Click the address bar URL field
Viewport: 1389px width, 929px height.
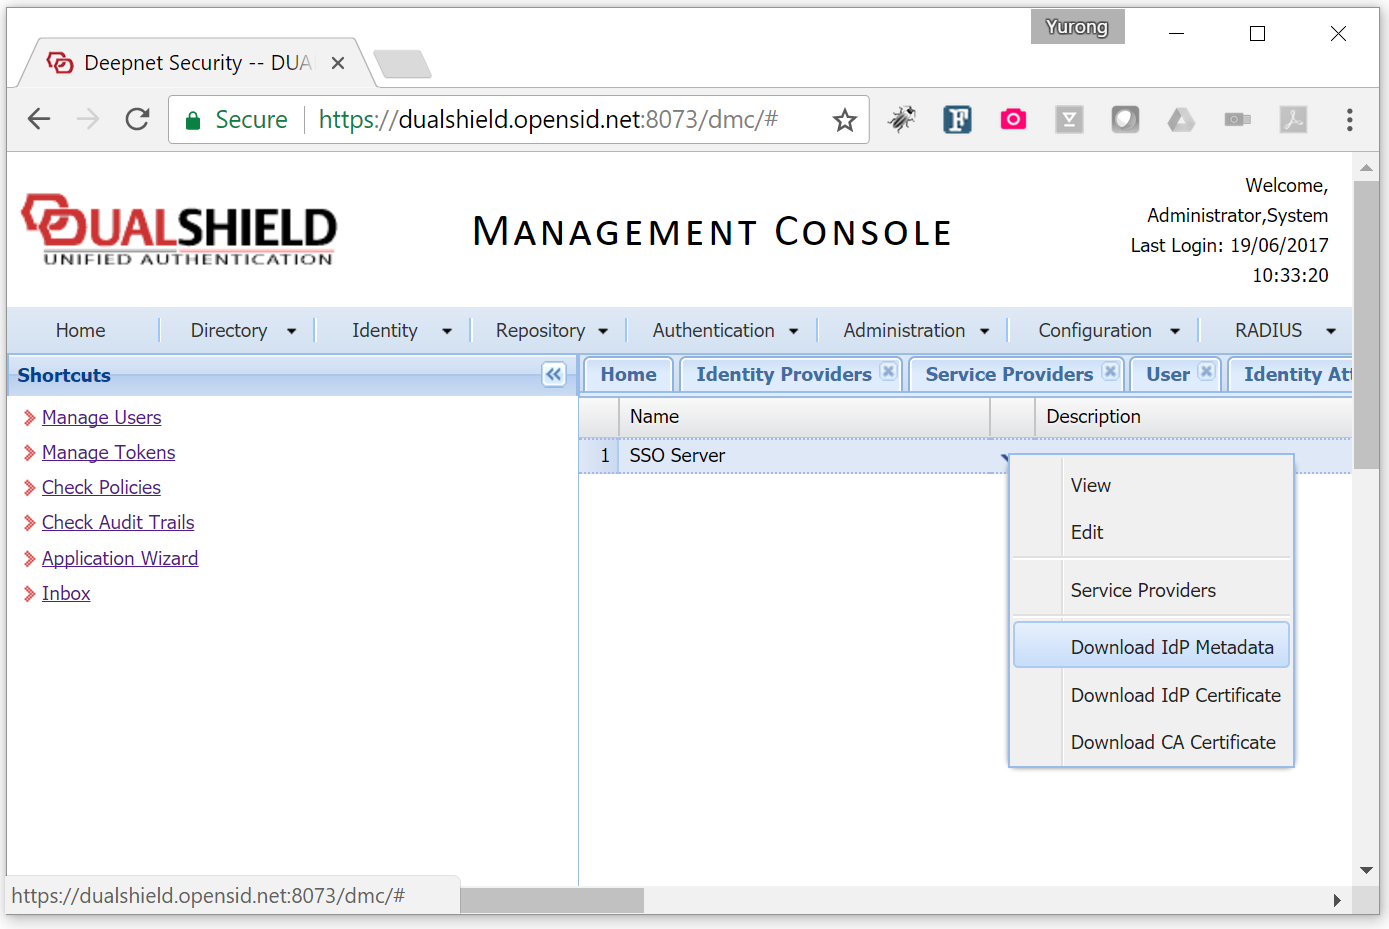(x=548, y=120)
